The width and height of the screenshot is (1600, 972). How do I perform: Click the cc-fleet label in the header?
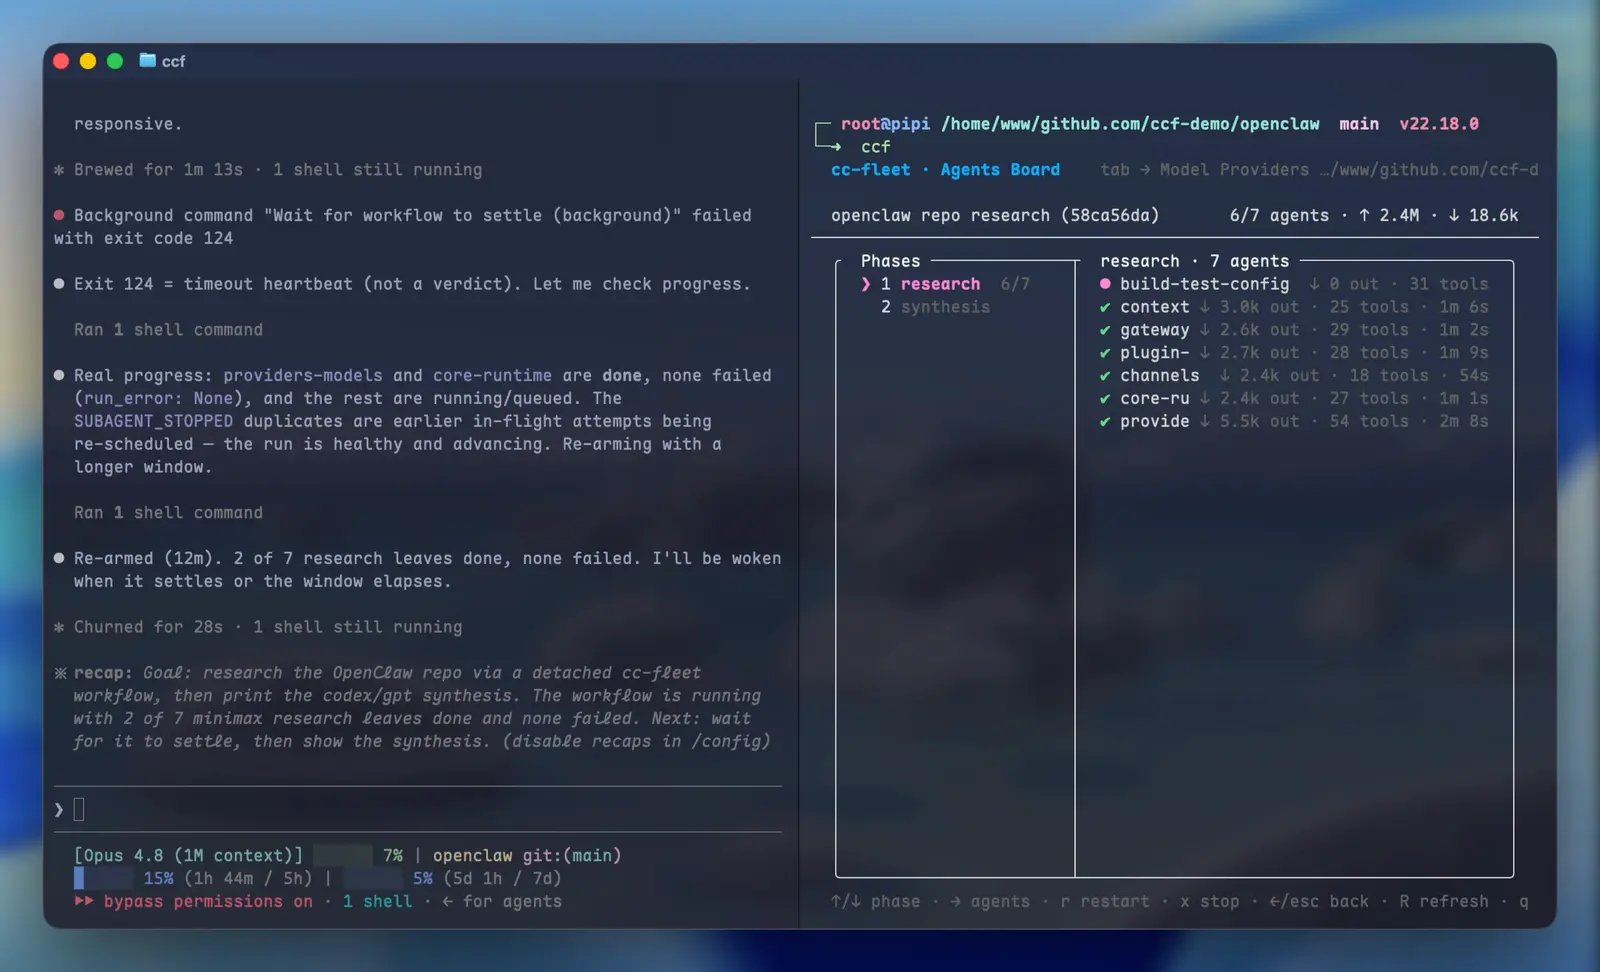pyautogui.click(x=870, y=170)
